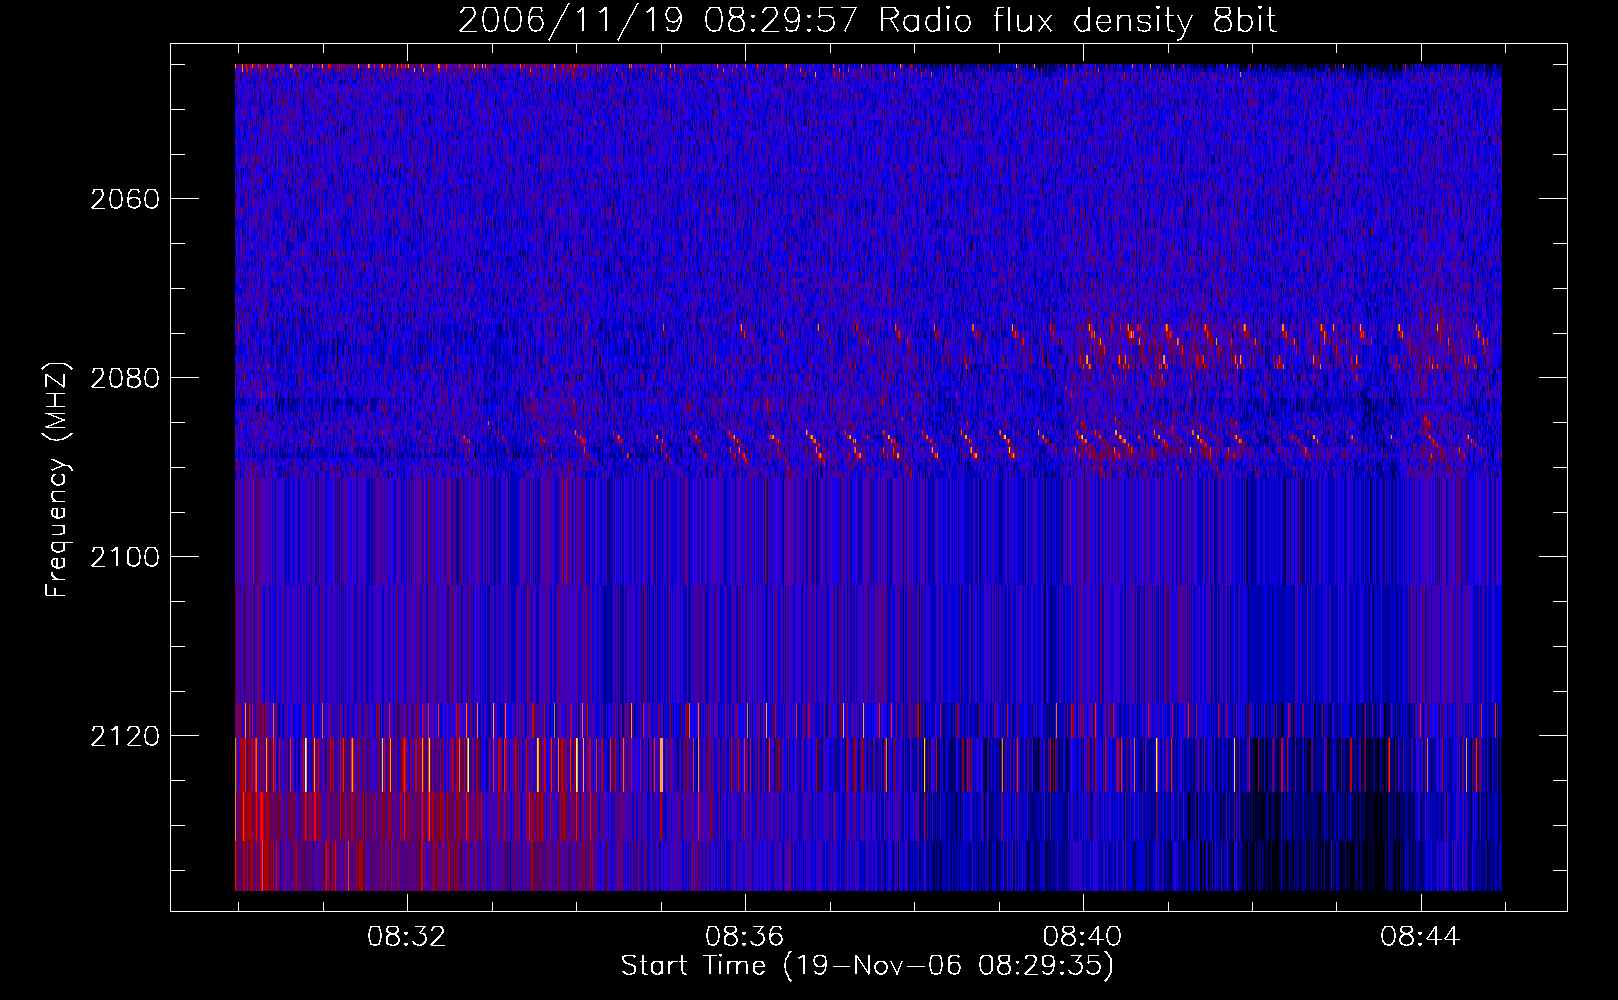Screen dimensions: 1618x1000
Task: Click the 08:44 time tick label
Action: [x=1420, y=937]
